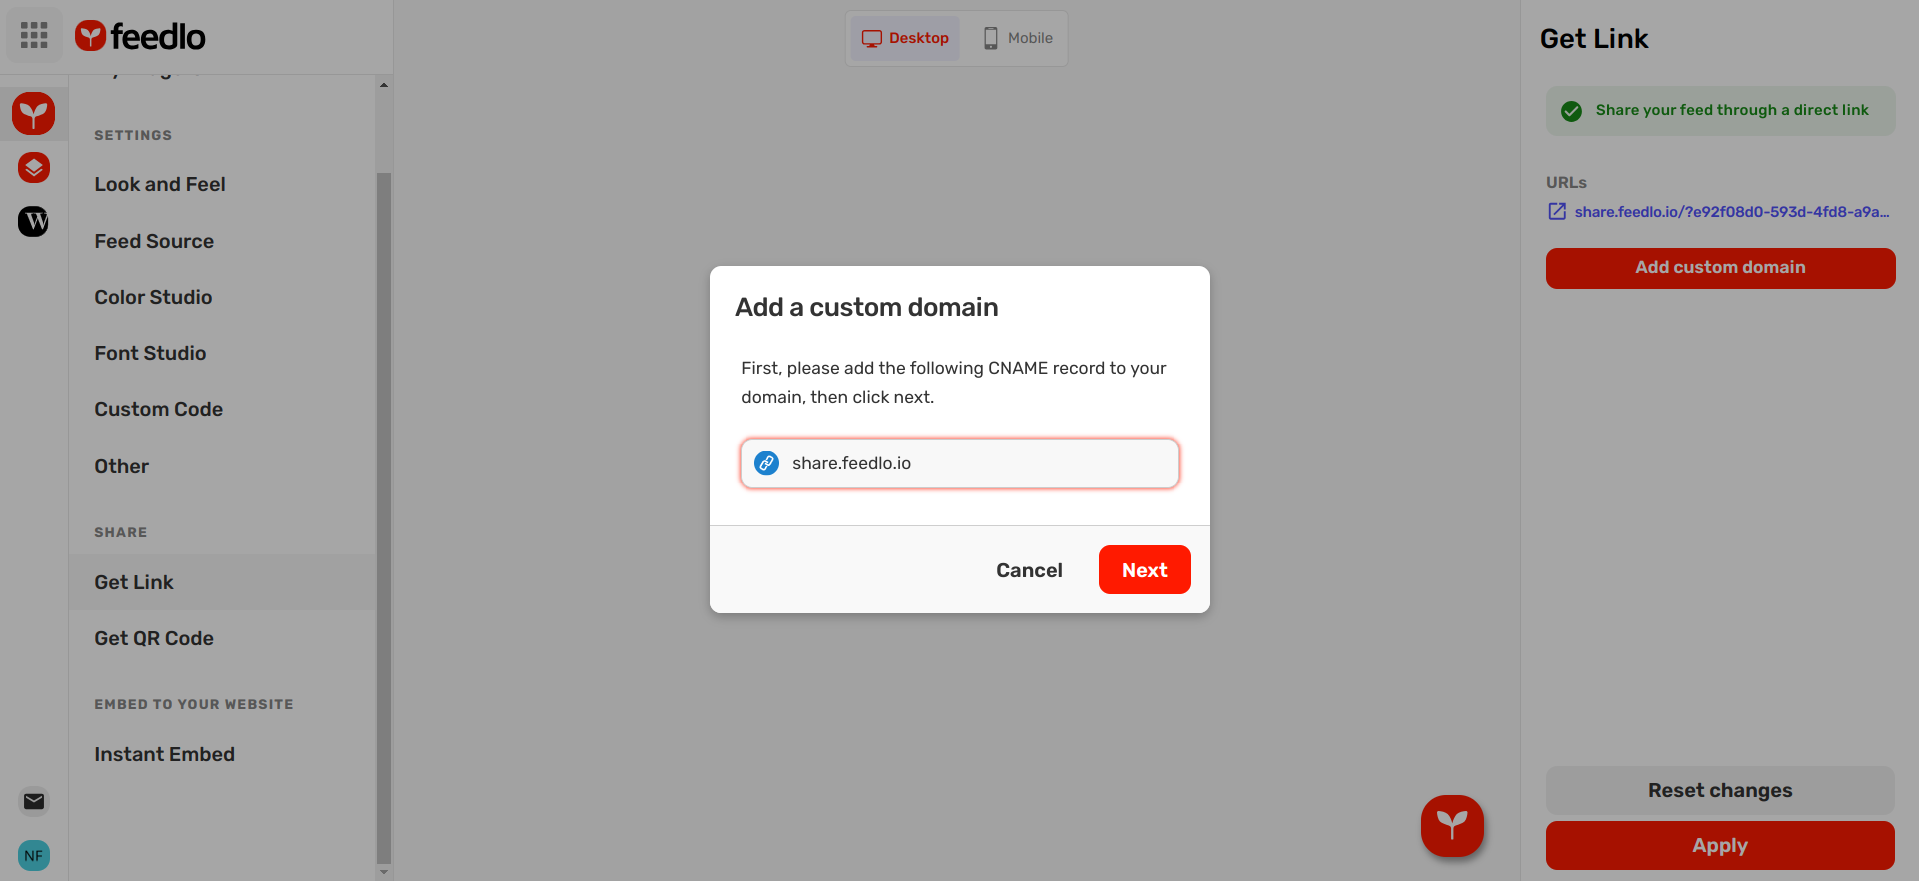This screenshot has height=881, width=1919.
Task: Open the red layers icon in left rail
Action: tap(33, 168)
